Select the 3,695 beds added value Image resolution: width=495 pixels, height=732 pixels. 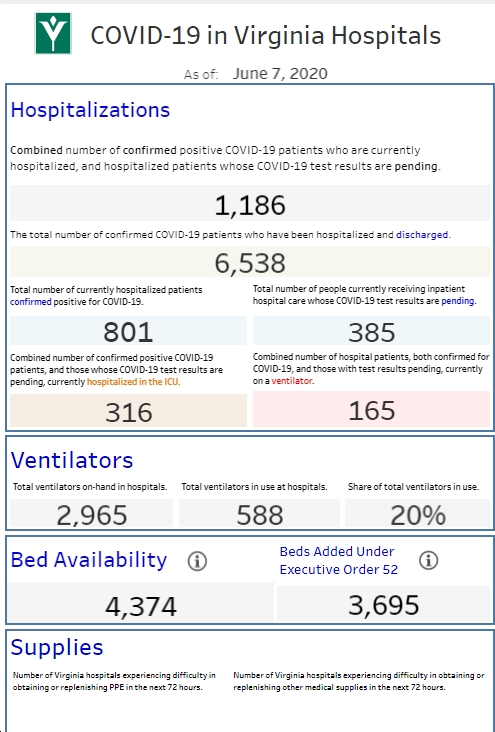(x=384, y=604)
